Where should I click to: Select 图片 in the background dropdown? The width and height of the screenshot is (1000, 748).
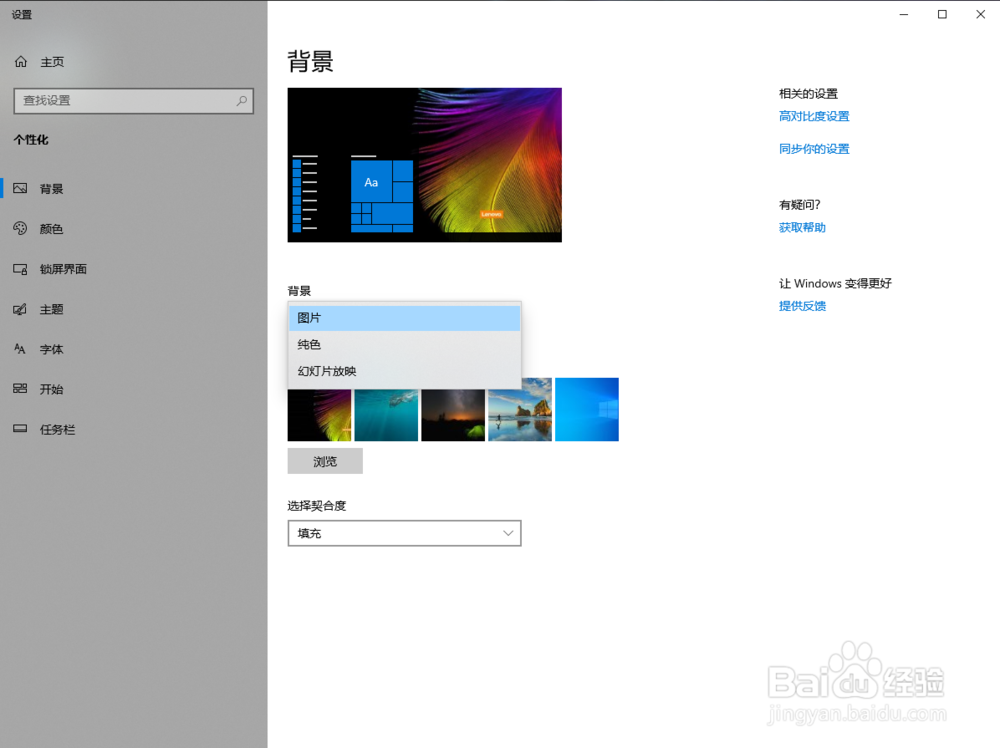404,318
